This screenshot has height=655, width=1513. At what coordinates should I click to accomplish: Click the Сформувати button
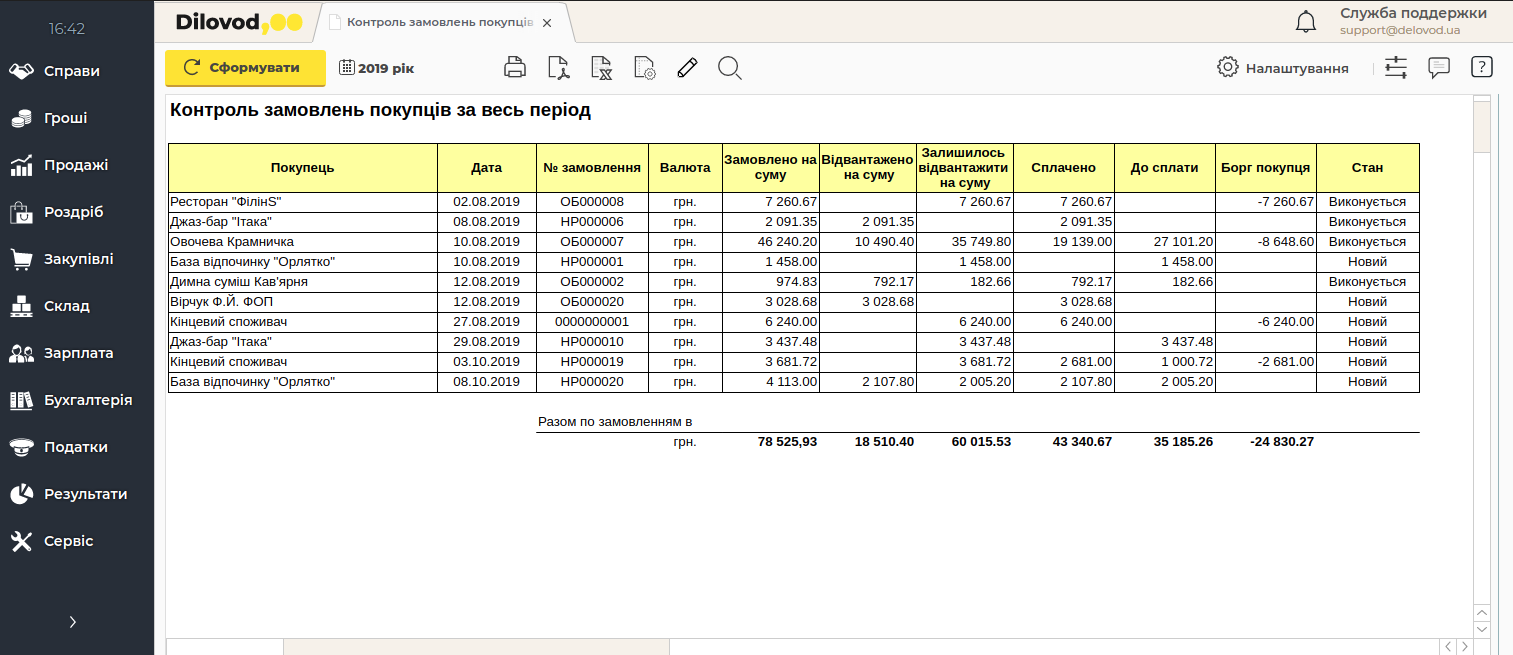click(245, 68)
